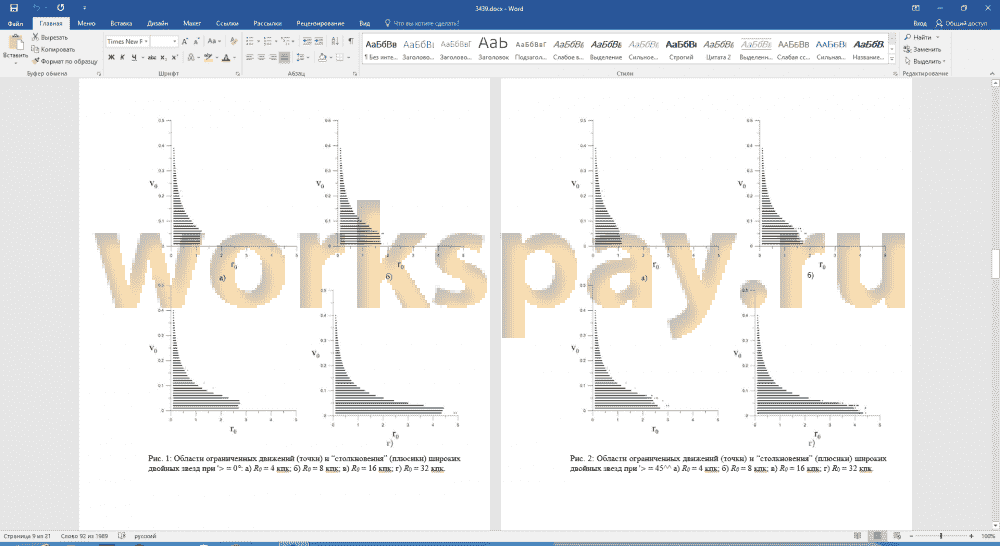Click Общий доступ to share

961,24
